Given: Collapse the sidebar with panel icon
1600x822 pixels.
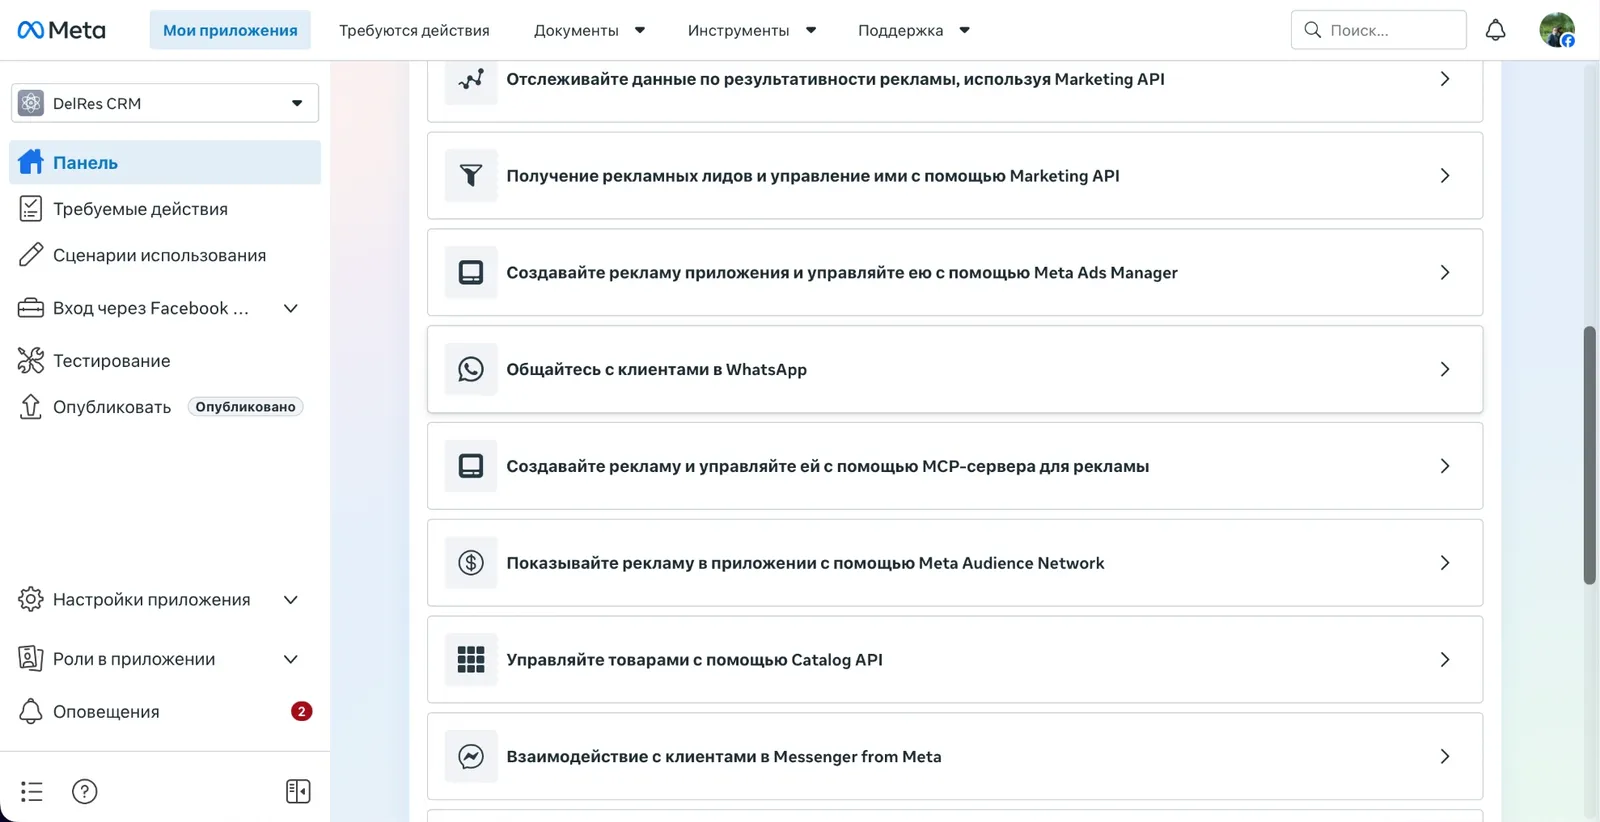Looking at the screenshot, I should [x=298, y=791].
